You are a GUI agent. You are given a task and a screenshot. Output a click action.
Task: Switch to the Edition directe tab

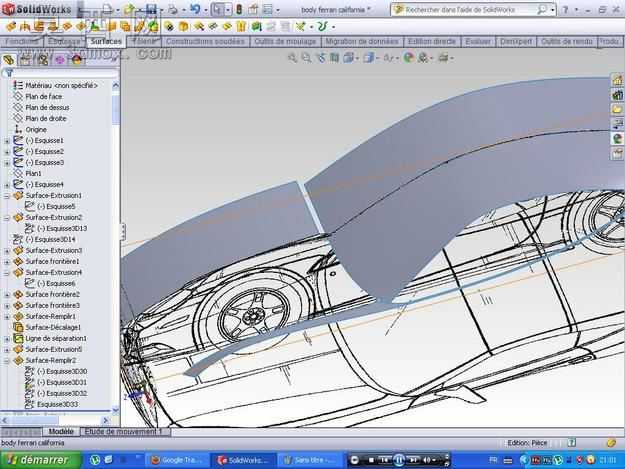tap(432, 41)
